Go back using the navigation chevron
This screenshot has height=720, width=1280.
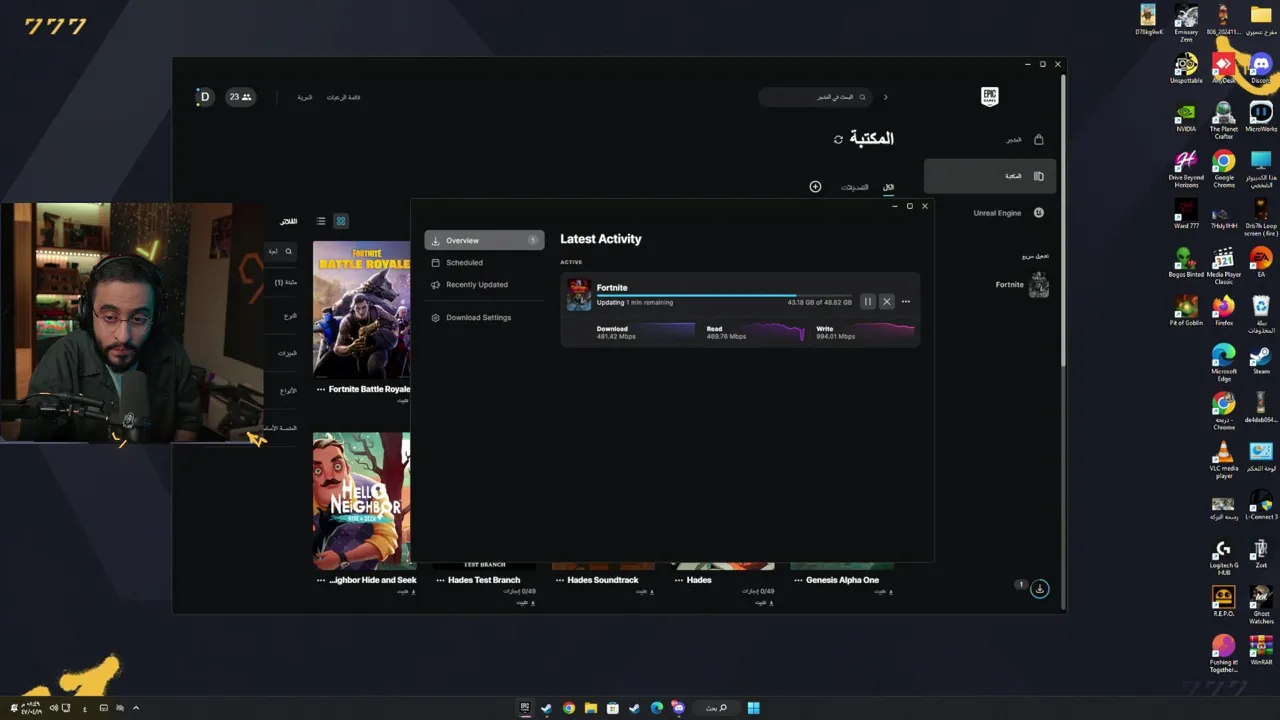(x=885, y=97)
